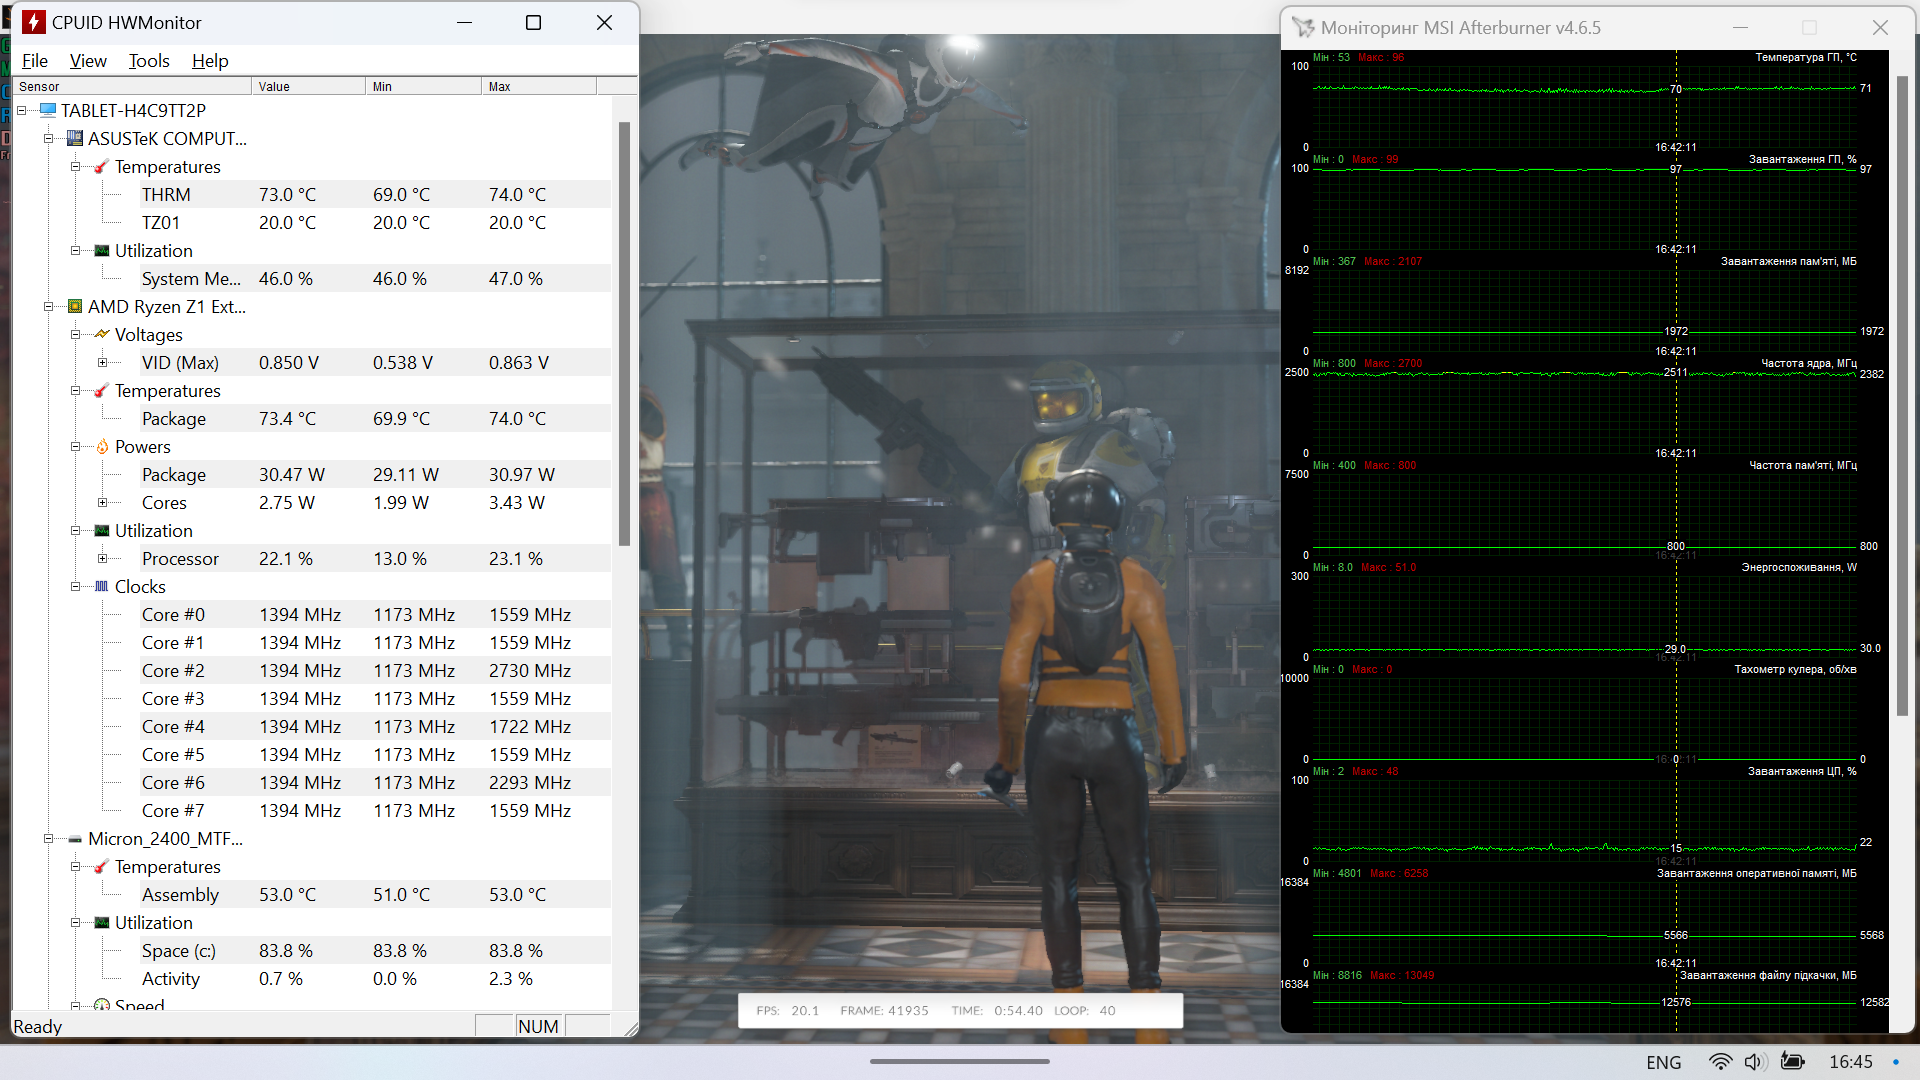Click the Powers flame icon
1920x1080 pixels.
coord(102,447)
